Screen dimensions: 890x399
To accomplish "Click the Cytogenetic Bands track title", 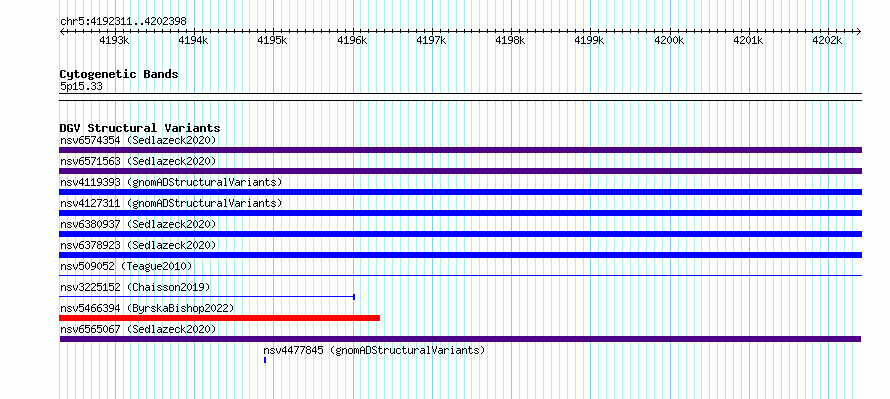I will pyautogui.click(x=119, y=74).
